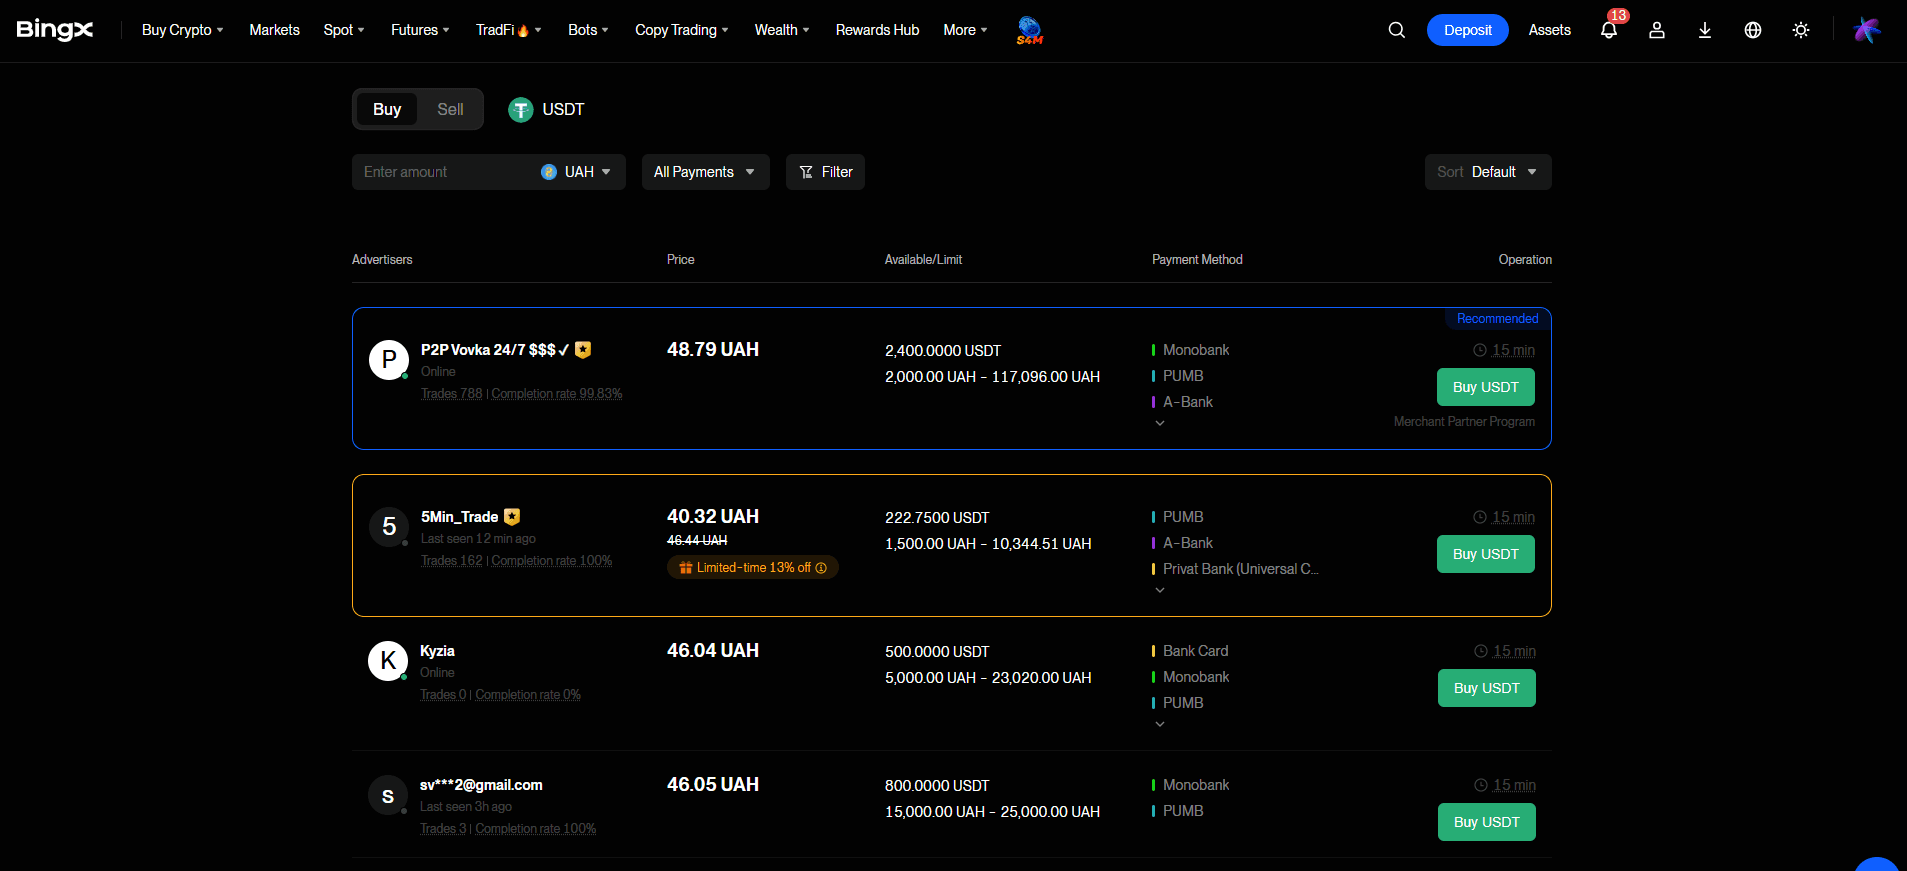Screen dimensions: 1907x871
Task: Open the Spot menu
Action: click(344, 30)
